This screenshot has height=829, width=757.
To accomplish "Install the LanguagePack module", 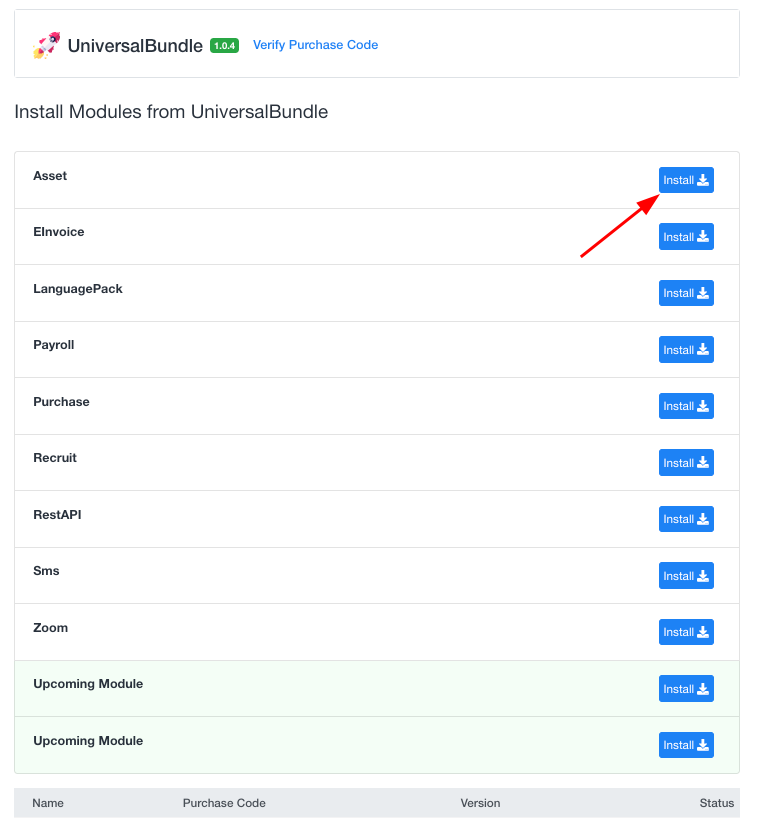I will (686, 293).
